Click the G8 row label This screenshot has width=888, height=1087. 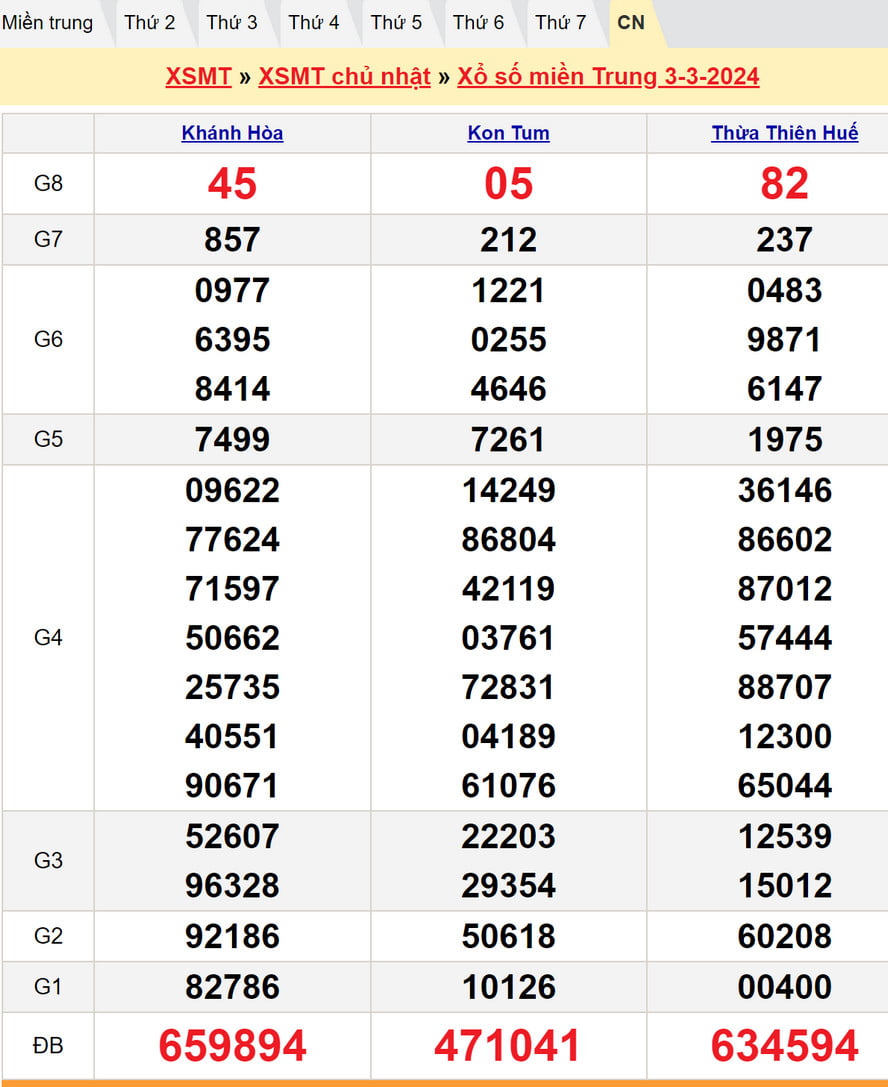point(48,184)
